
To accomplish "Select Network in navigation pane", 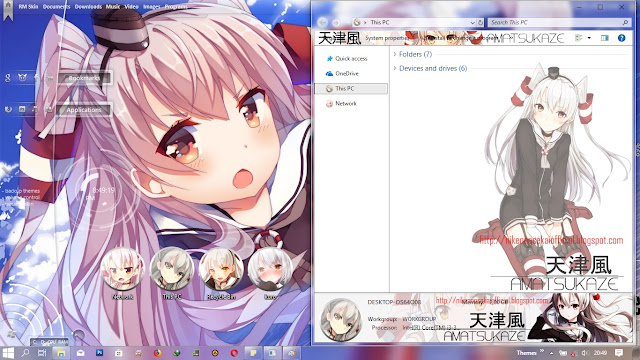I will click(341, 104).
